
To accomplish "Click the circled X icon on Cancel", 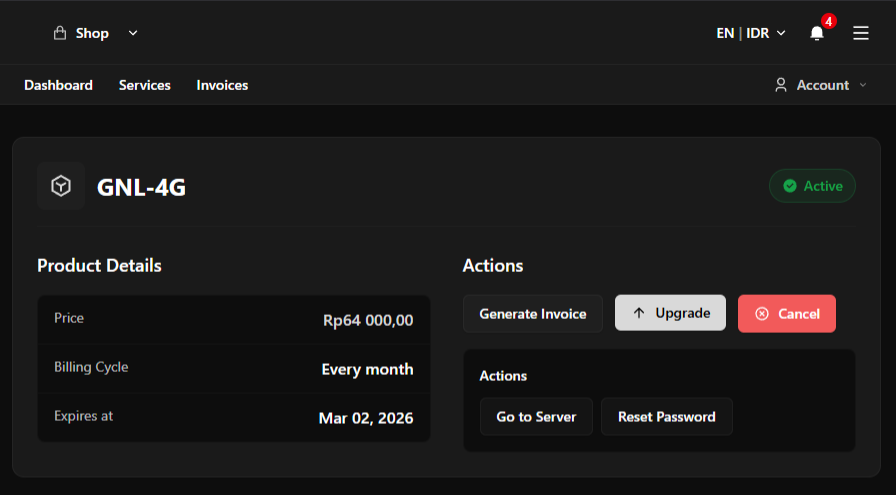I will [x=762, y=314].
